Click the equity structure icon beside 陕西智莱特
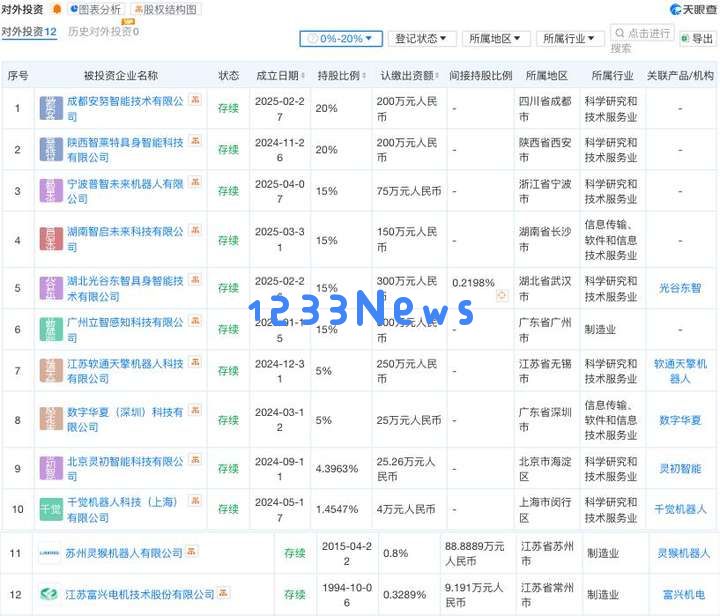720x616 pixels. click(x=196, y=141)
